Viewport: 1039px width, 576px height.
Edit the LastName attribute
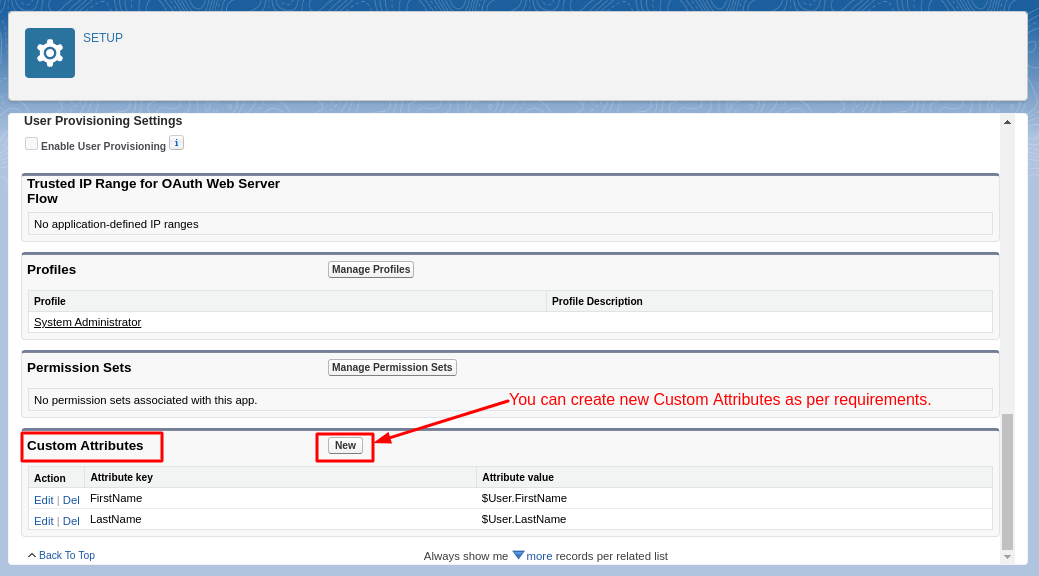tap(44, 520)
